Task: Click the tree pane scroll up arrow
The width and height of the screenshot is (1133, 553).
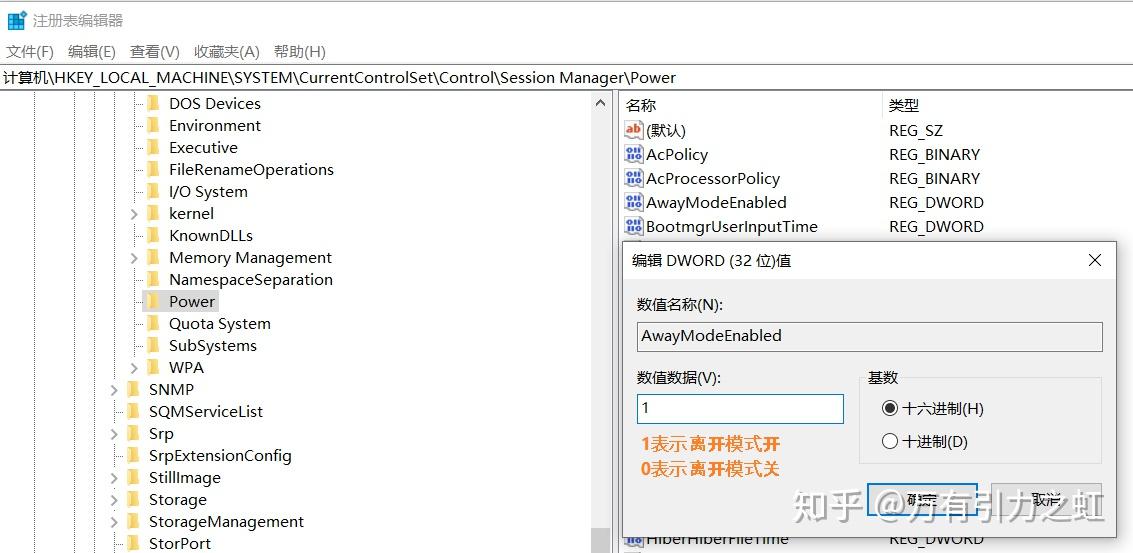Action: pos(600,103)
